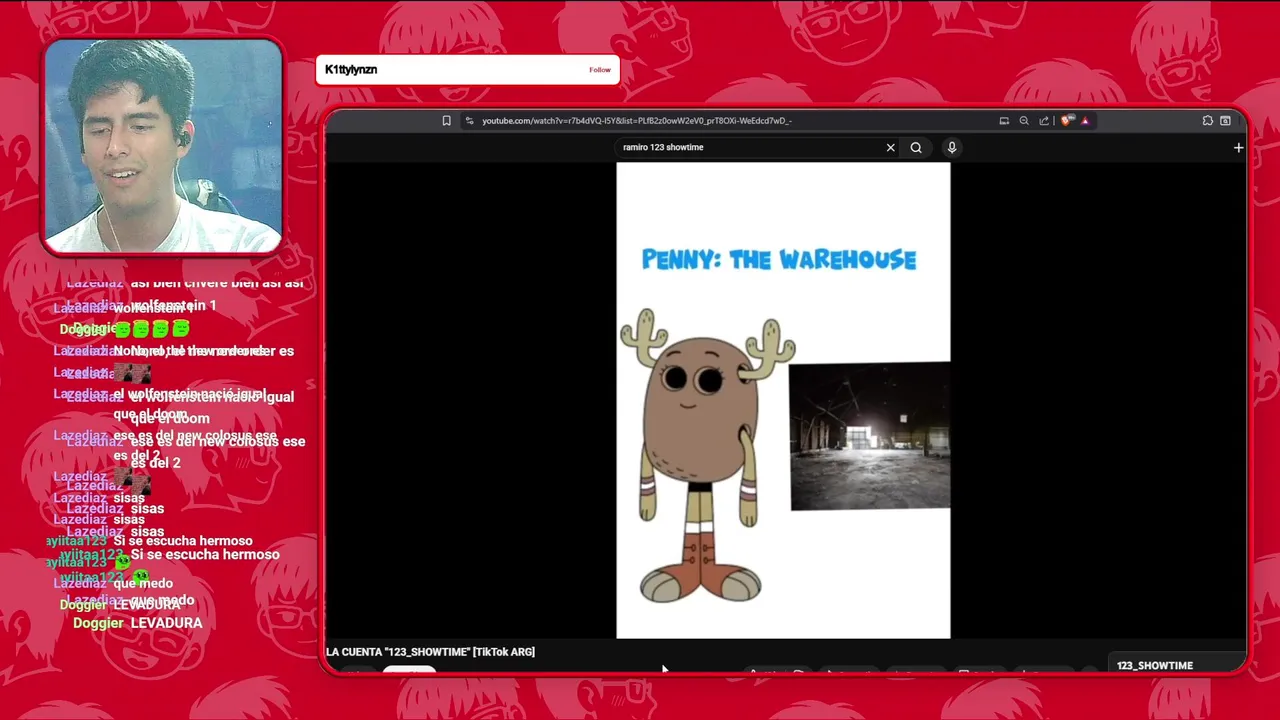Click the streamer webcam feed
1280x720 pixels.
[x=163, y=146]
